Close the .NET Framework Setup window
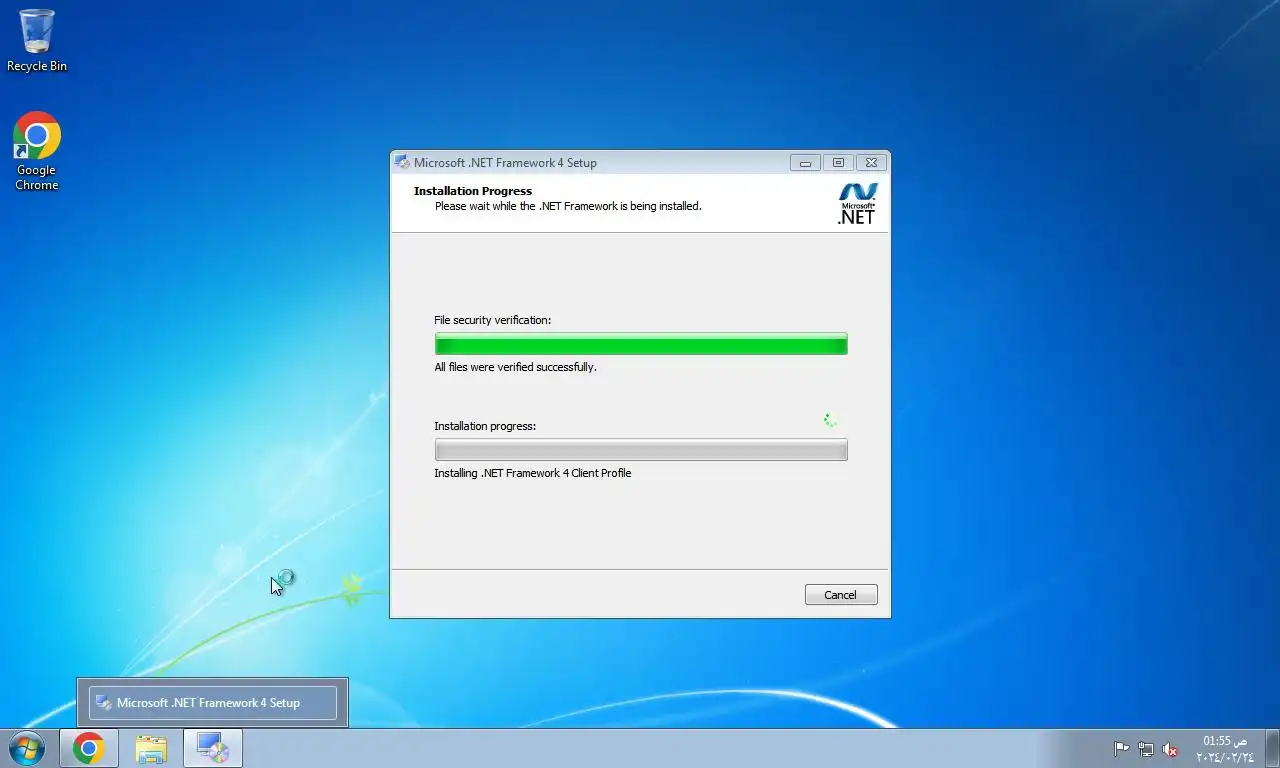Image resolution: width=1280 pixels, height=768 pixels. 872,163
